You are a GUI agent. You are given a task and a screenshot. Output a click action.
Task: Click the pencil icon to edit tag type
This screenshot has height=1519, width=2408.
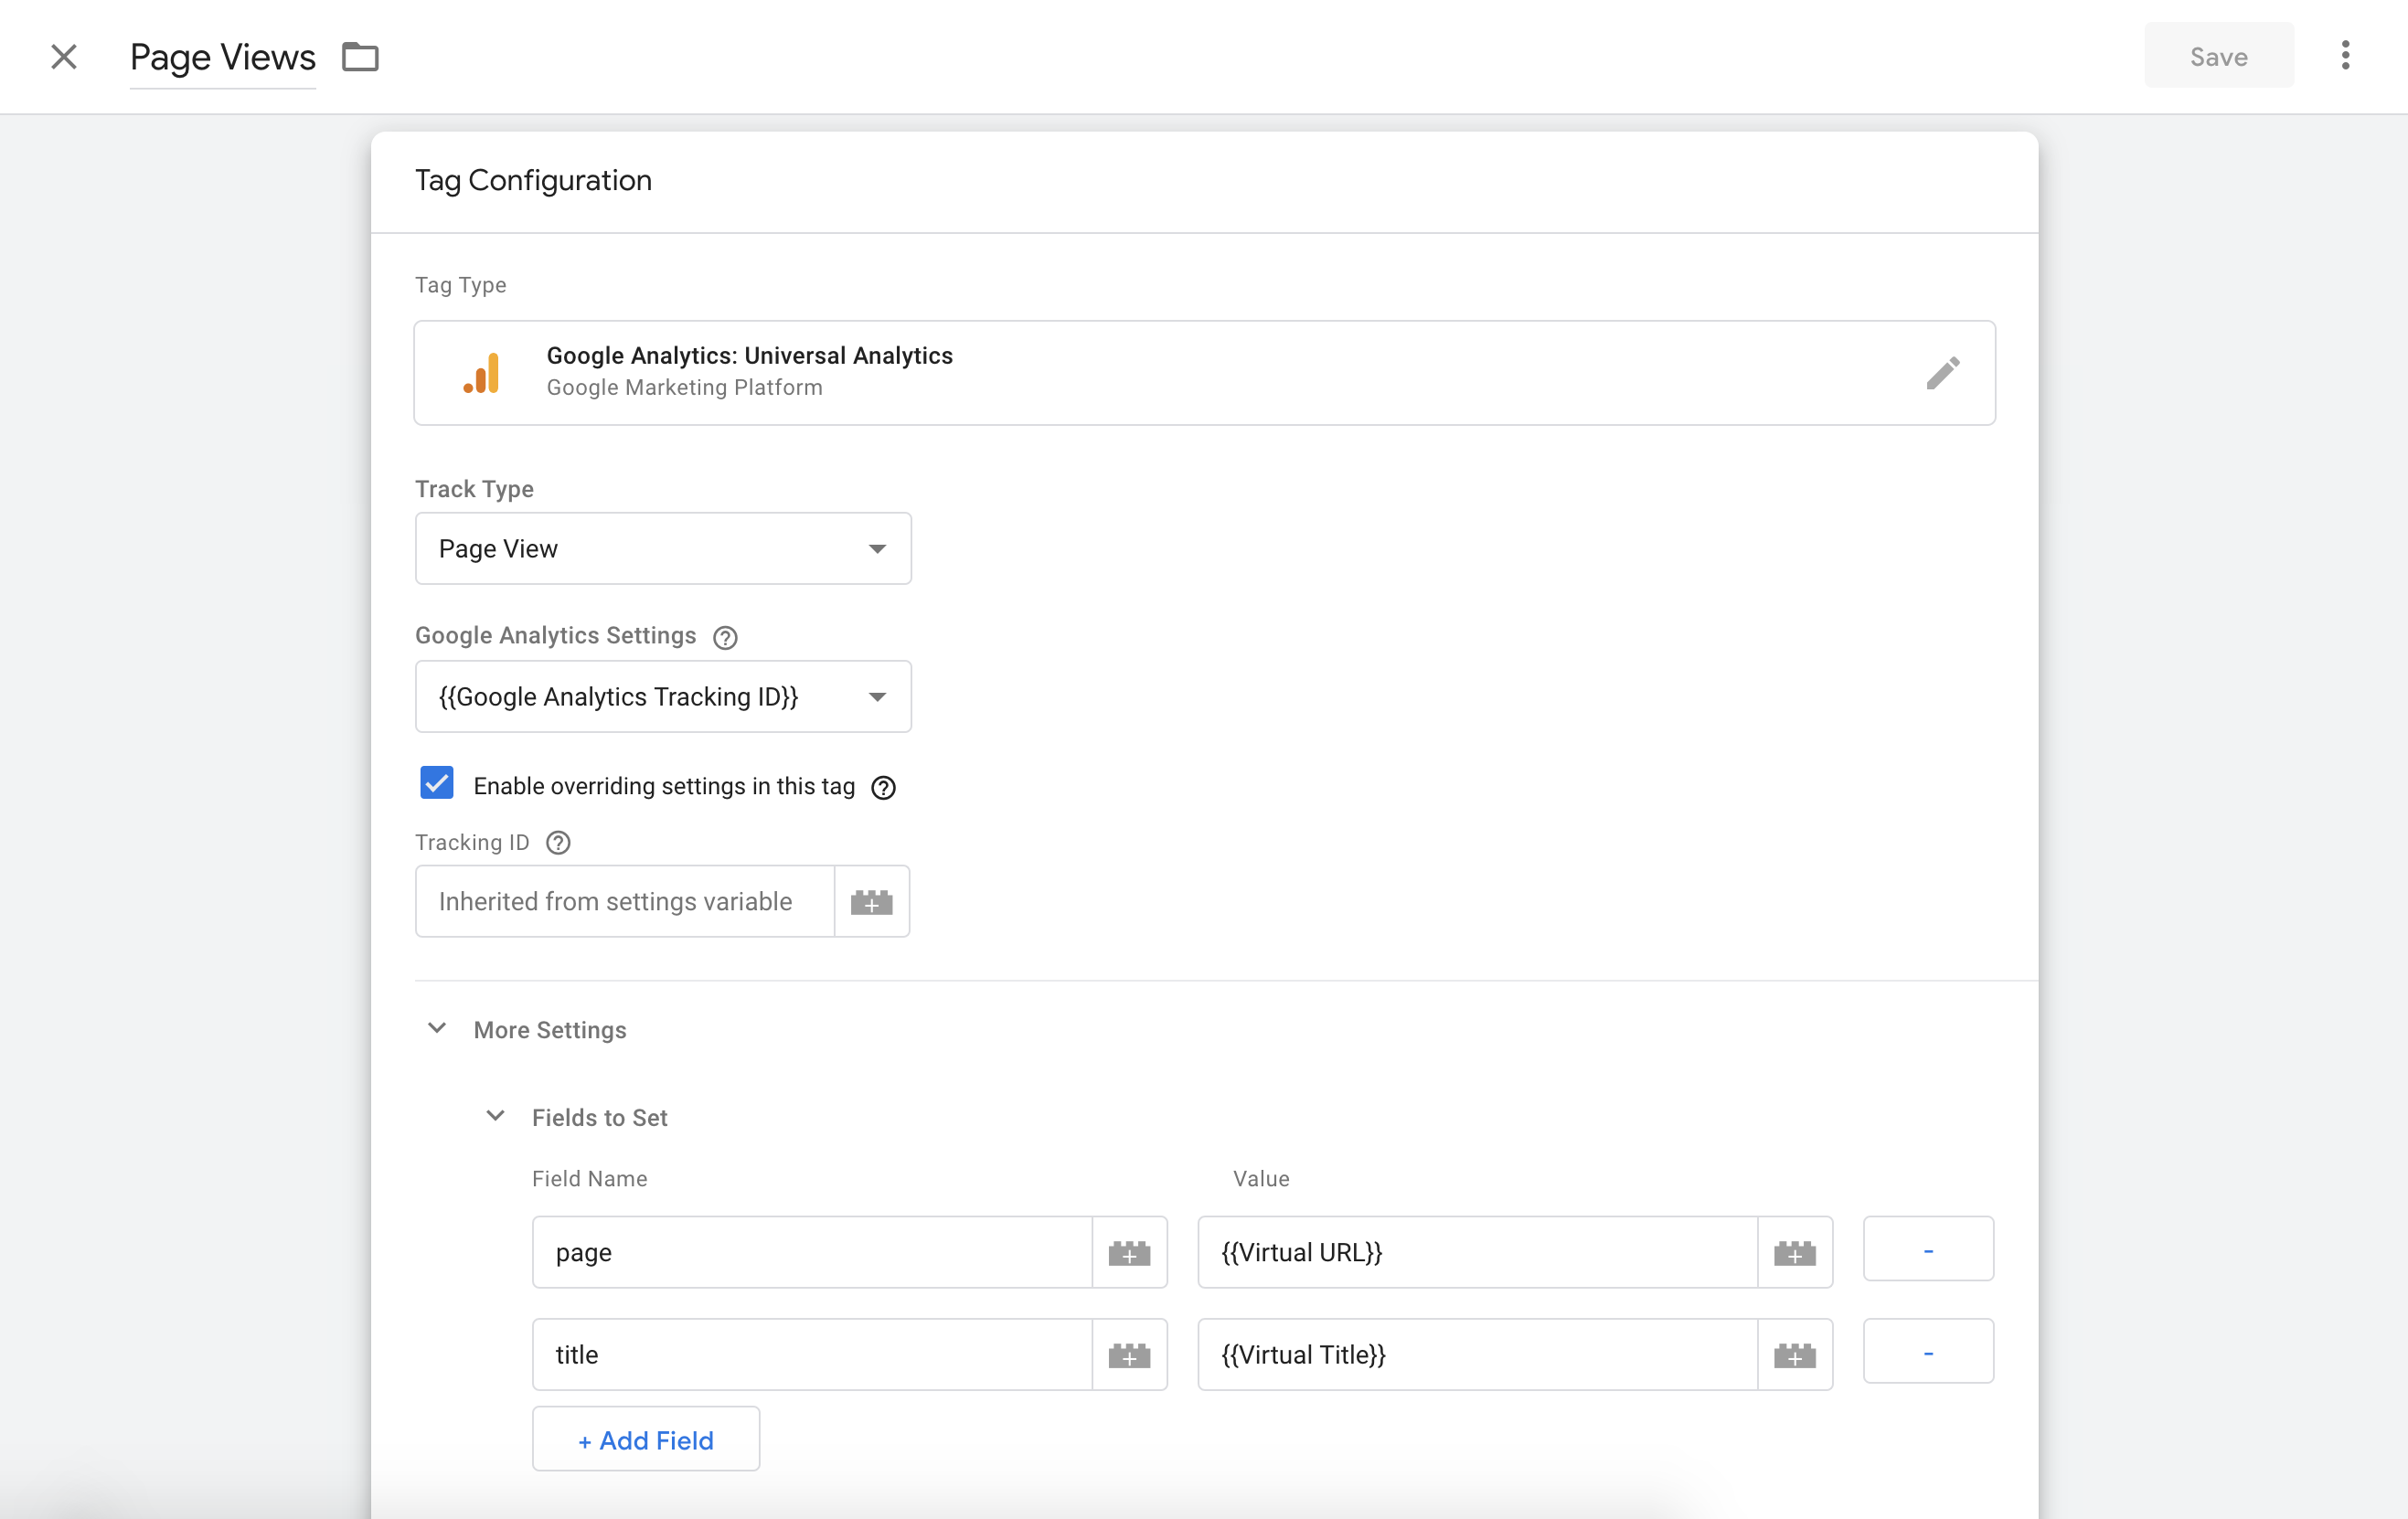(x=1942, y=373)
